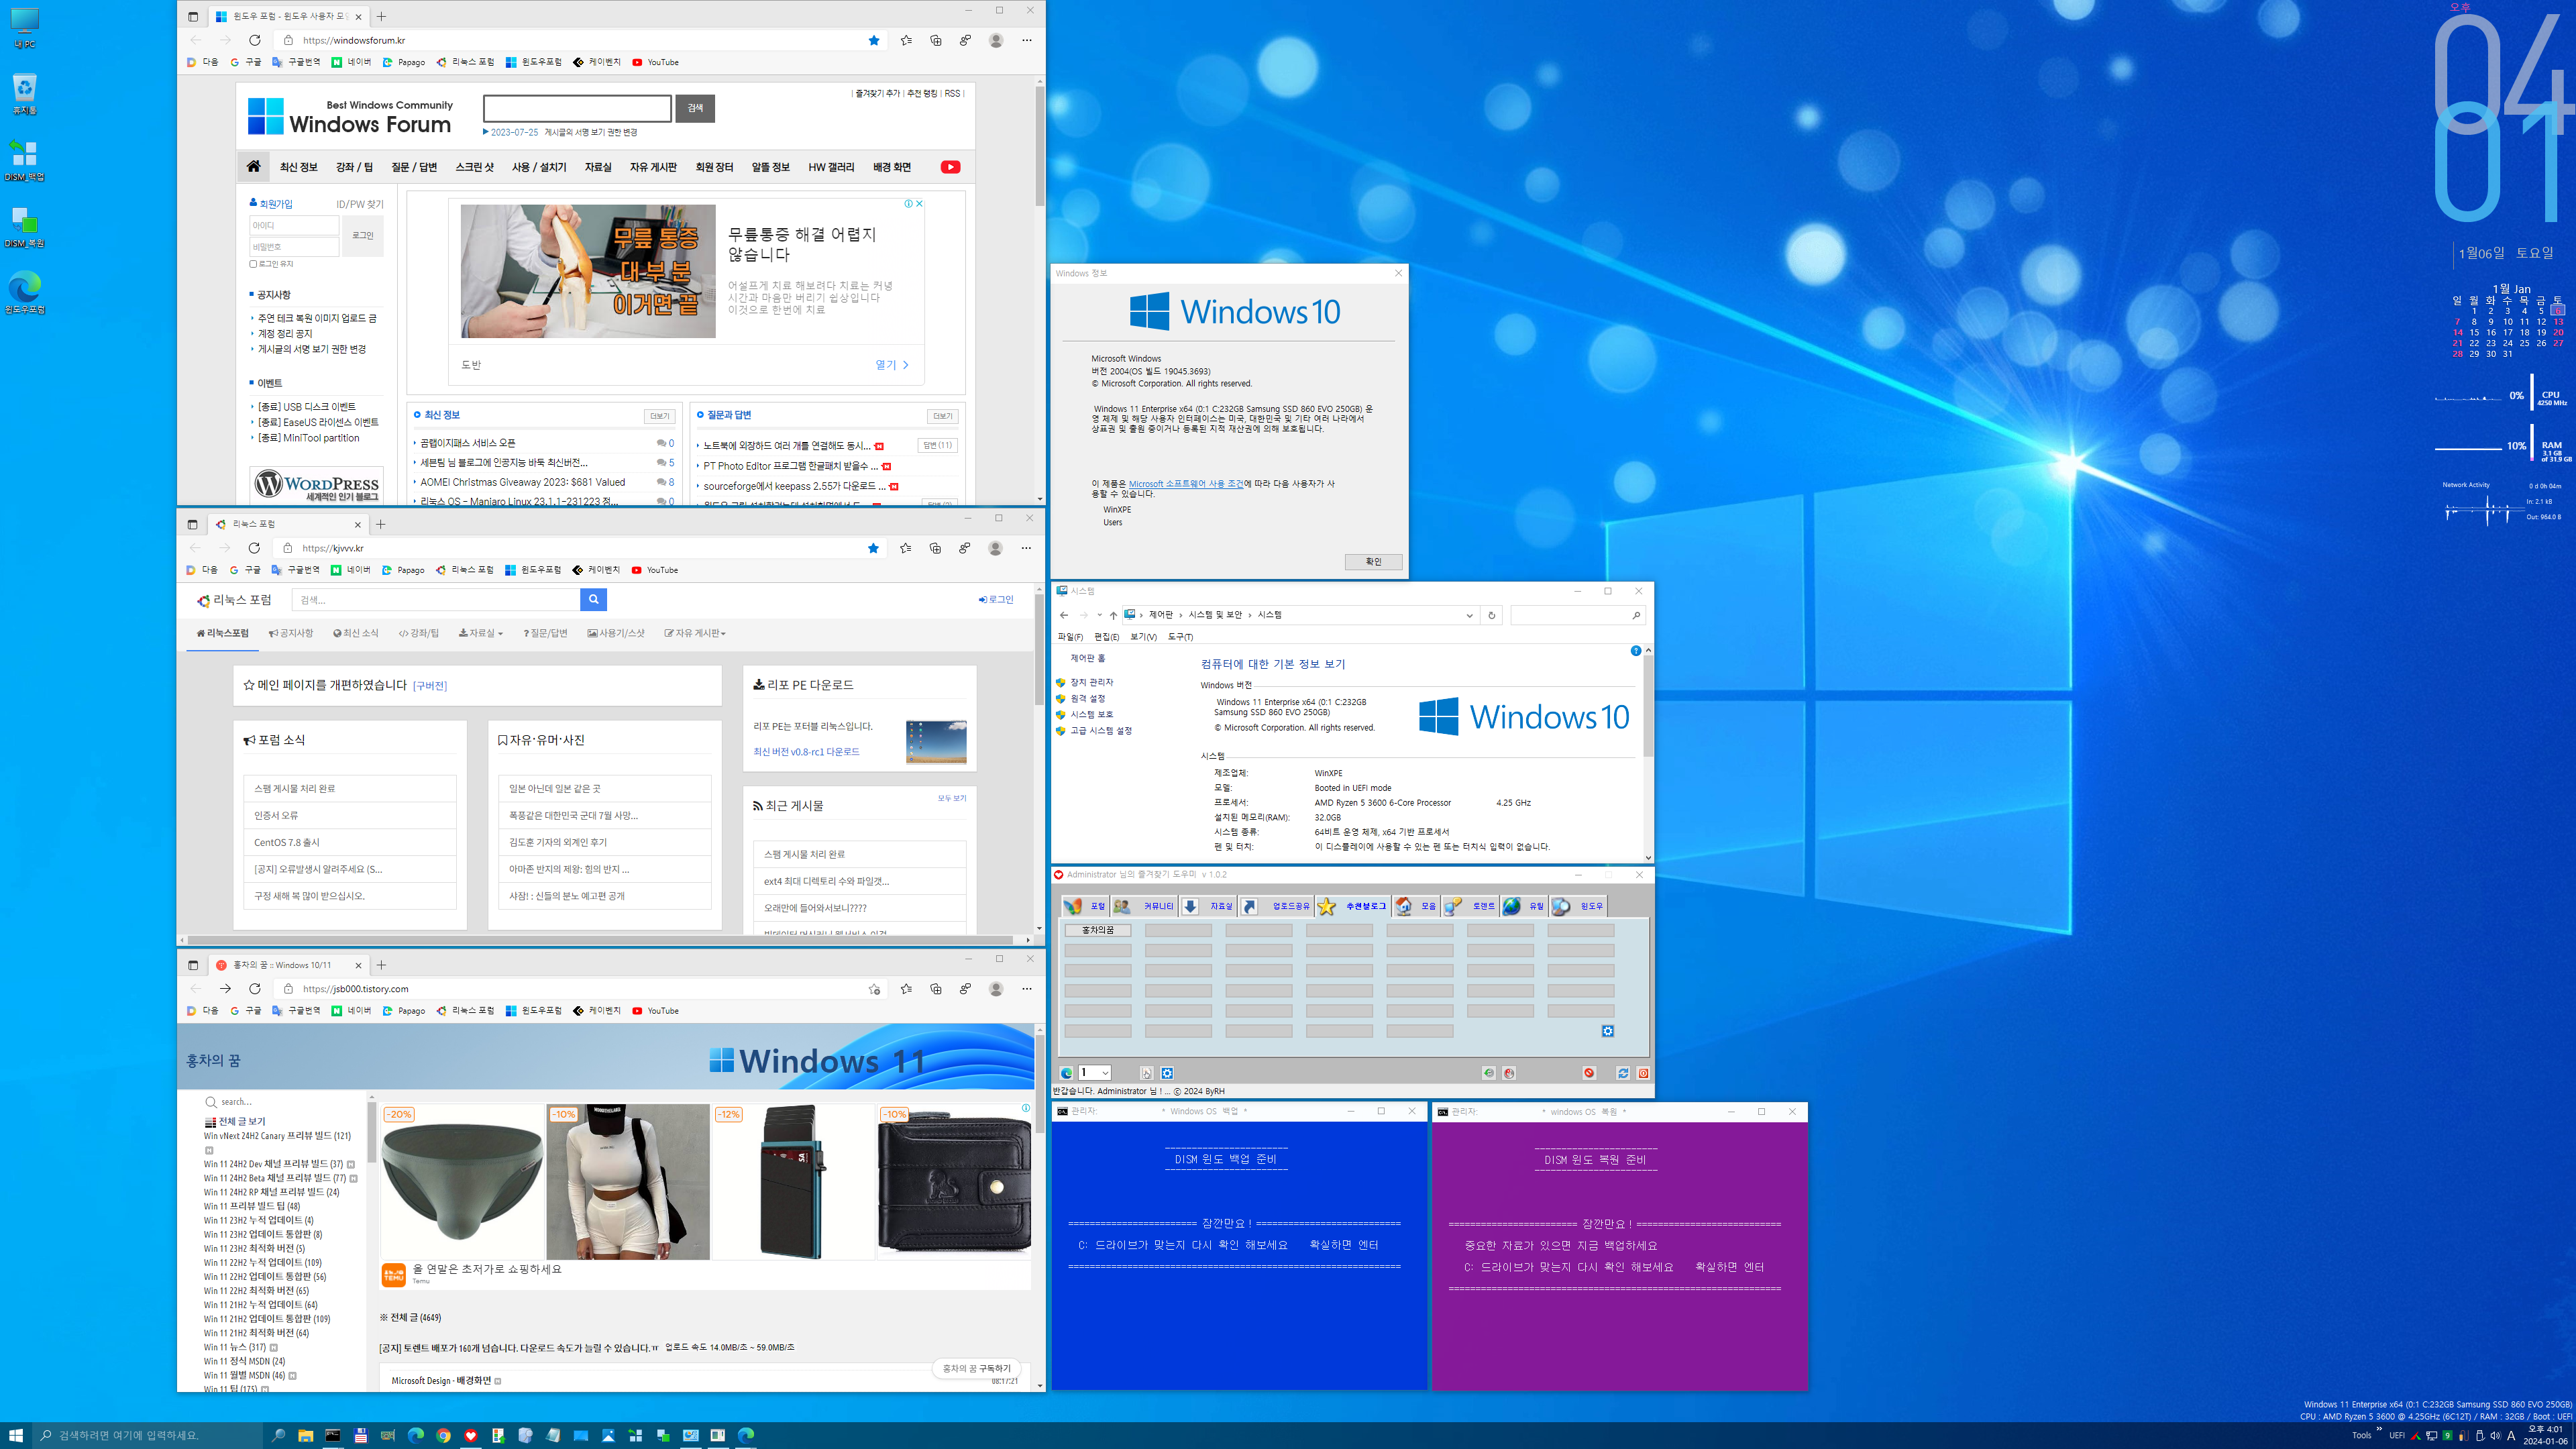This screenshot has height=1449, width=2576.
Task: Open the 자료실 menu on Windows Forum
Action: (597, 167)
